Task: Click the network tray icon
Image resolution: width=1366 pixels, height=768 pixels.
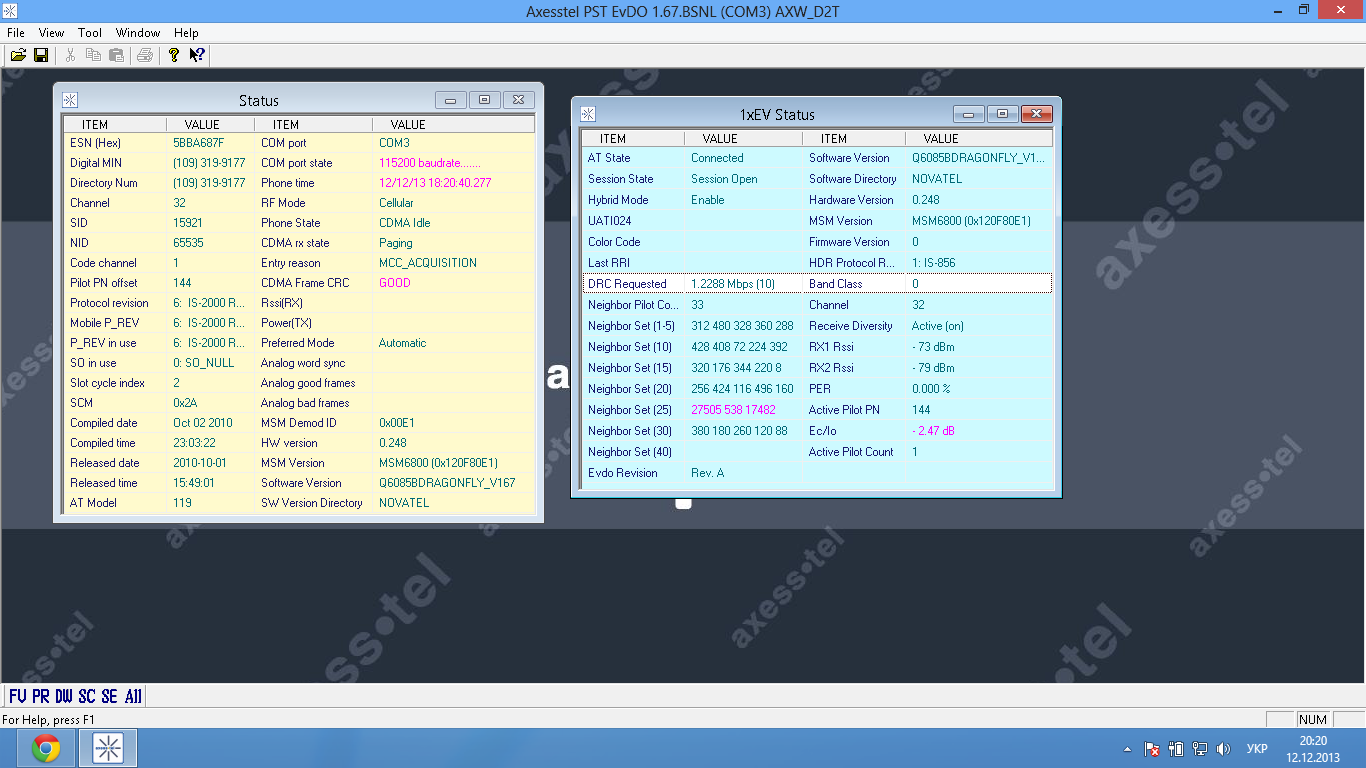Action: (1199, 748)
